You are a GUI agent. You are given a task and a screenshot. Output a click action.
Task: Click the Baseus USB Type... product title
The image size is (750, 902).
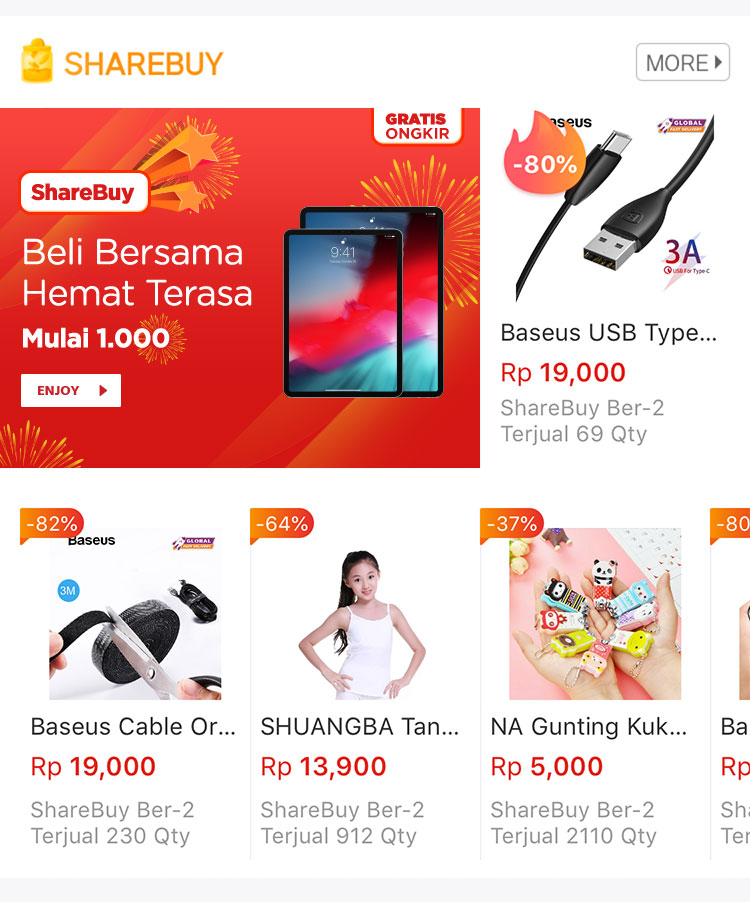coord(609,333)
